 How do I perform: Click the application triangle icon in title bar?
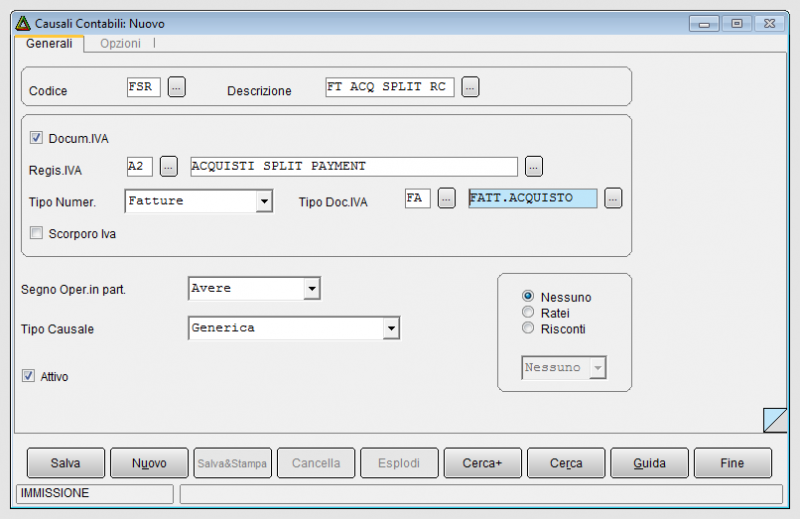click(23, 23)
